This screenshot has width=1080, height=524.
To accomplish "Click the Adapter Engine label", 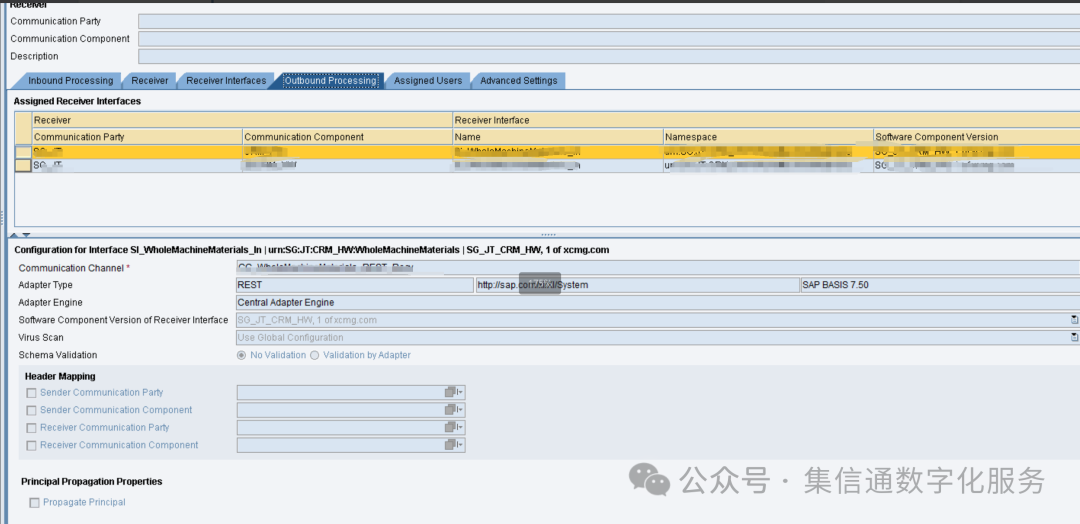I will (x=50, y=302).
